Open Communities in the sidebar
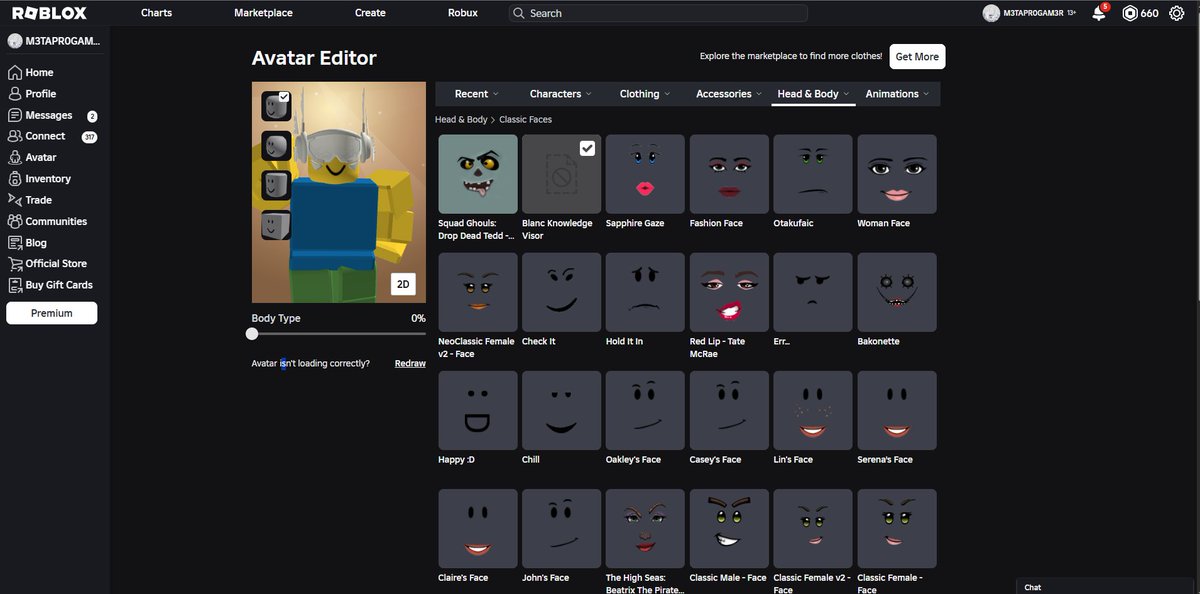Viewport: 1200px width, 594px height. [48, 221]
